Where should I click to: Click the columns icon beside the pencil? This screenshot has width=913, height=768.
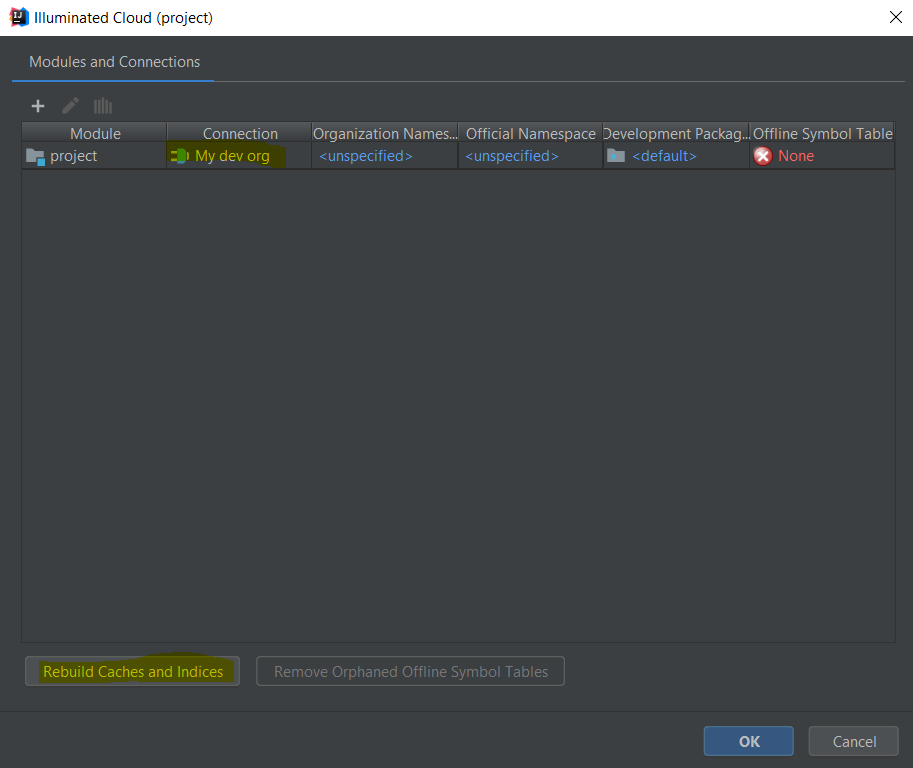tap(102, 106)
